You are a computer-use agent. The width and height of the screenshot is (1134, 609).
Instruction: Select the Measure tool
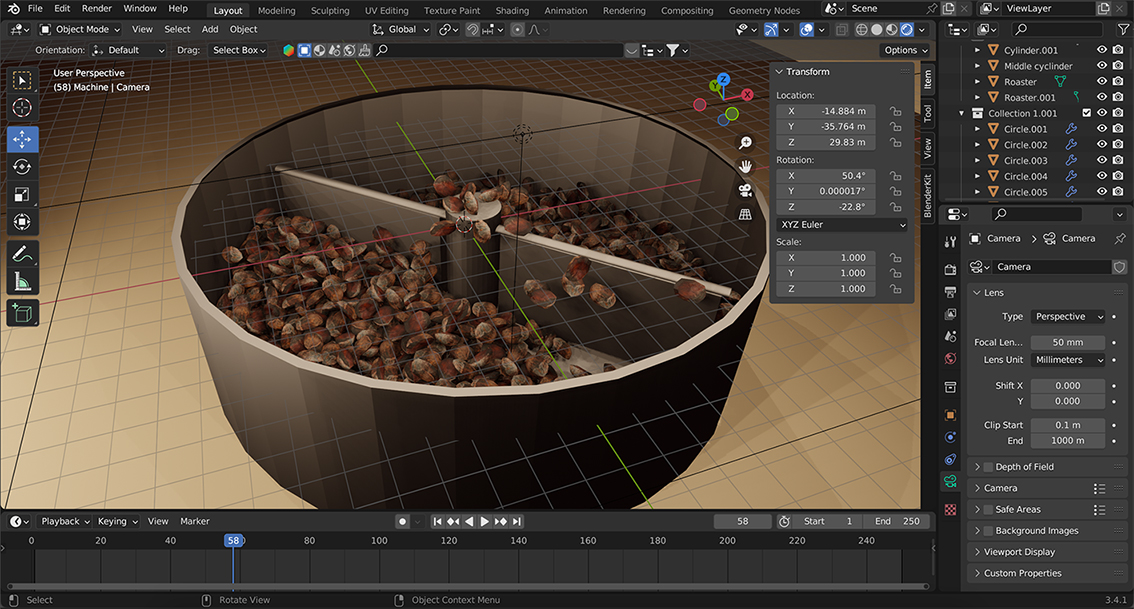click(x=22, y=282)
